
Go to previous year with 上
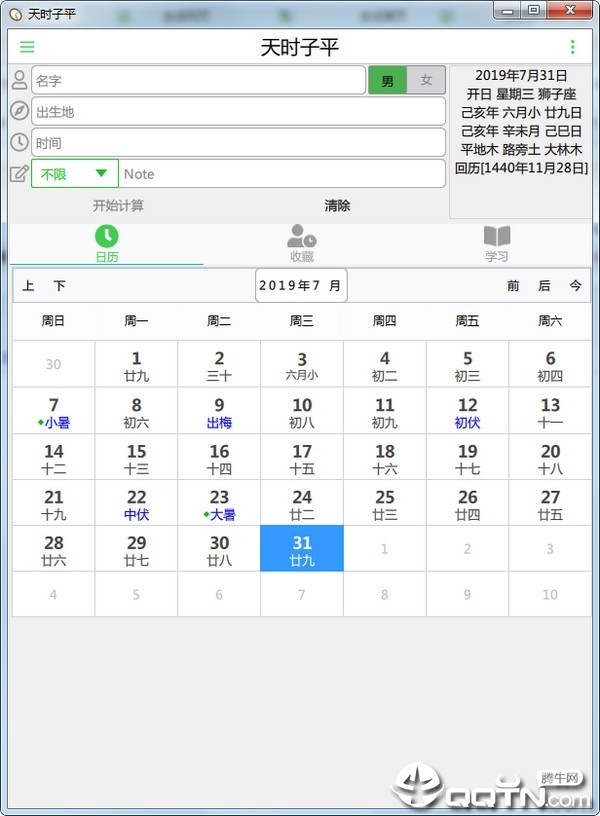click(x=28, y=285)
